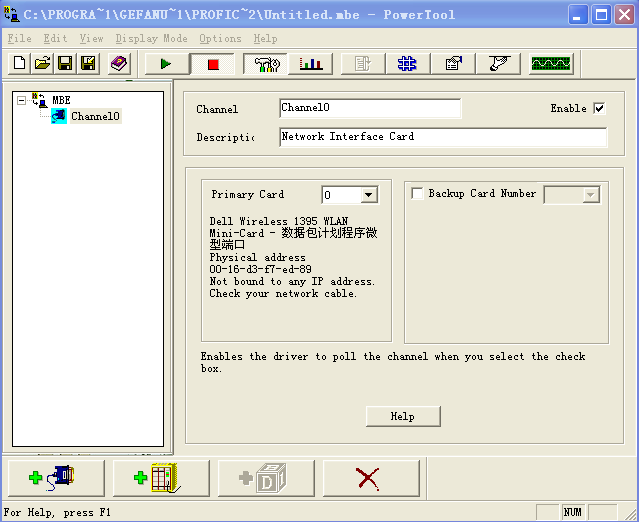Save the configuration with floppy icon

[x=65, y=64]
